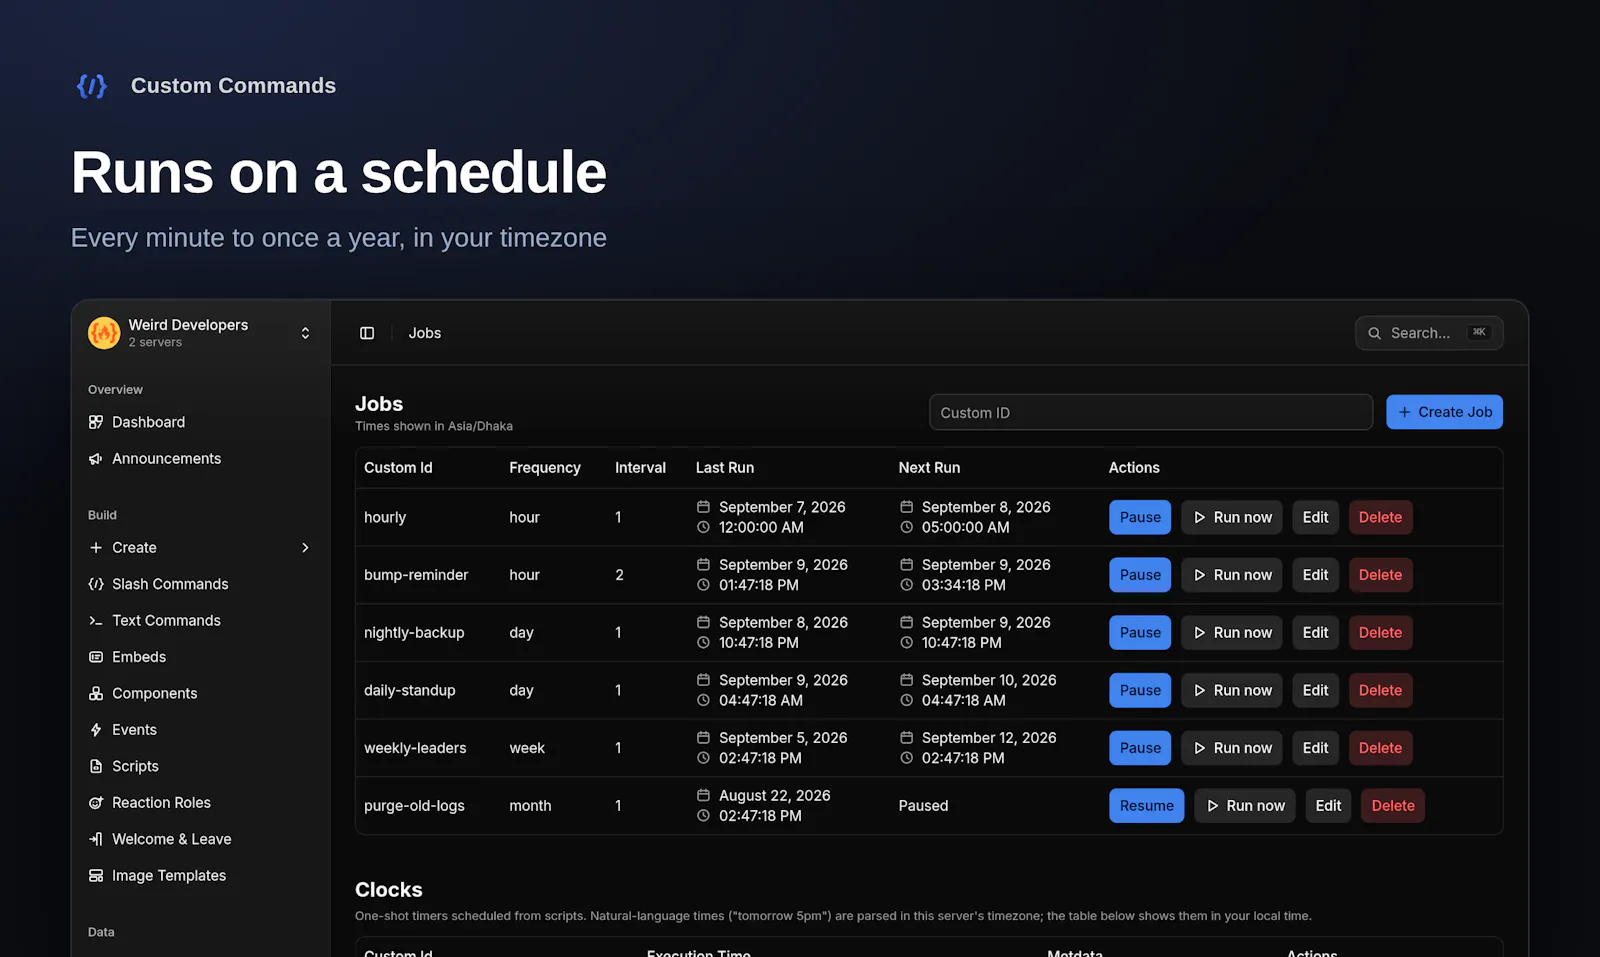The width and height of the screenshot is (1600, 957).
Task: Edit the purge-old-logs job
Action: tap(1328, 806)
